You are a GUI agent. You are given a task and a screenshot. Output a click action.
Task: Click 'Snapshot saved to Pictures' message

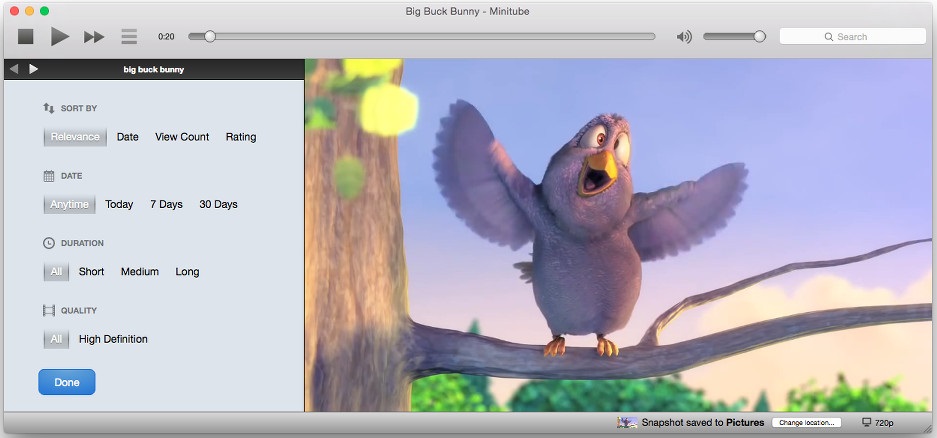pos(703,422)
